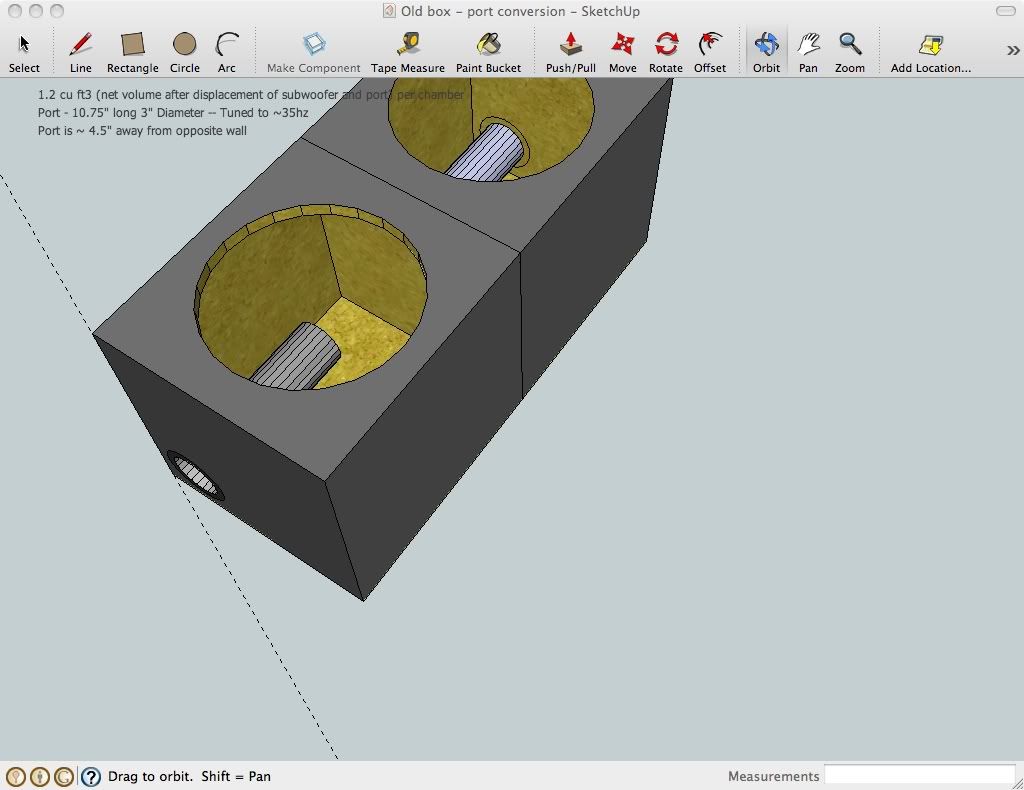Switch to the Orbit tool
This screenshot has height=790, width=1024.
tap(766, 43)
